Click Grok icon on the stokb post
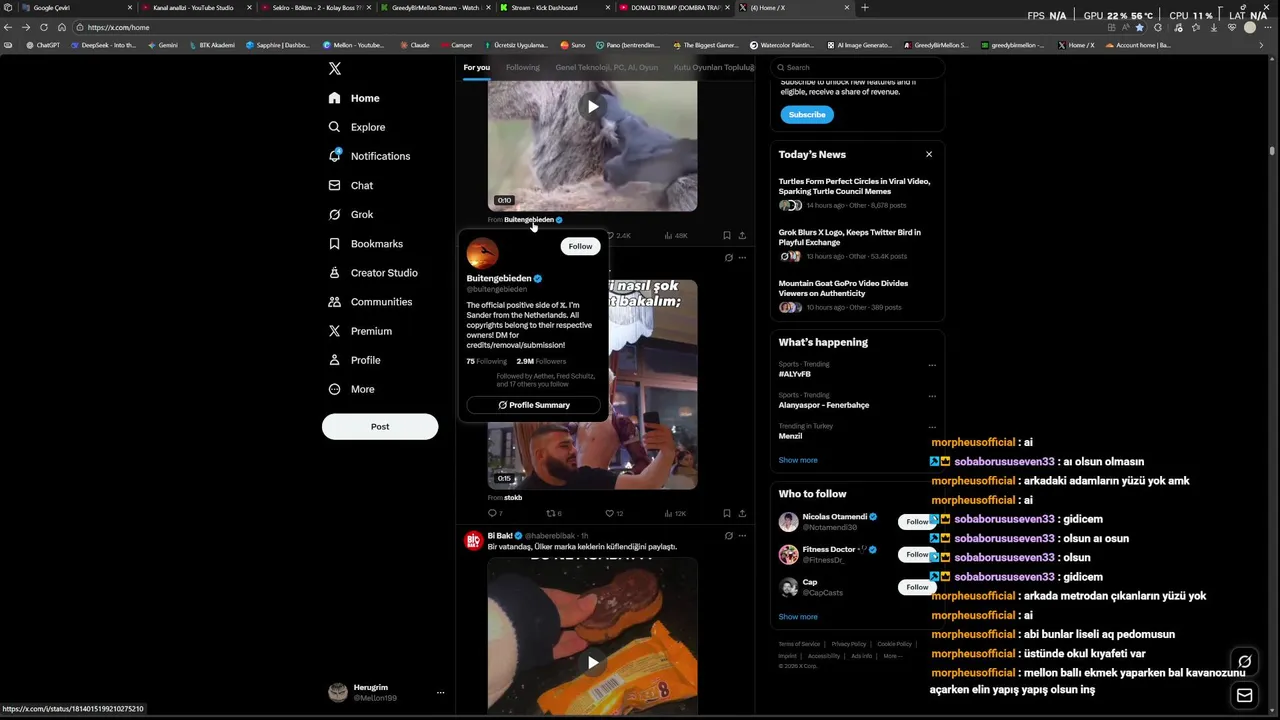Screen dimensions: 1280x720 (x=729, y=258)
